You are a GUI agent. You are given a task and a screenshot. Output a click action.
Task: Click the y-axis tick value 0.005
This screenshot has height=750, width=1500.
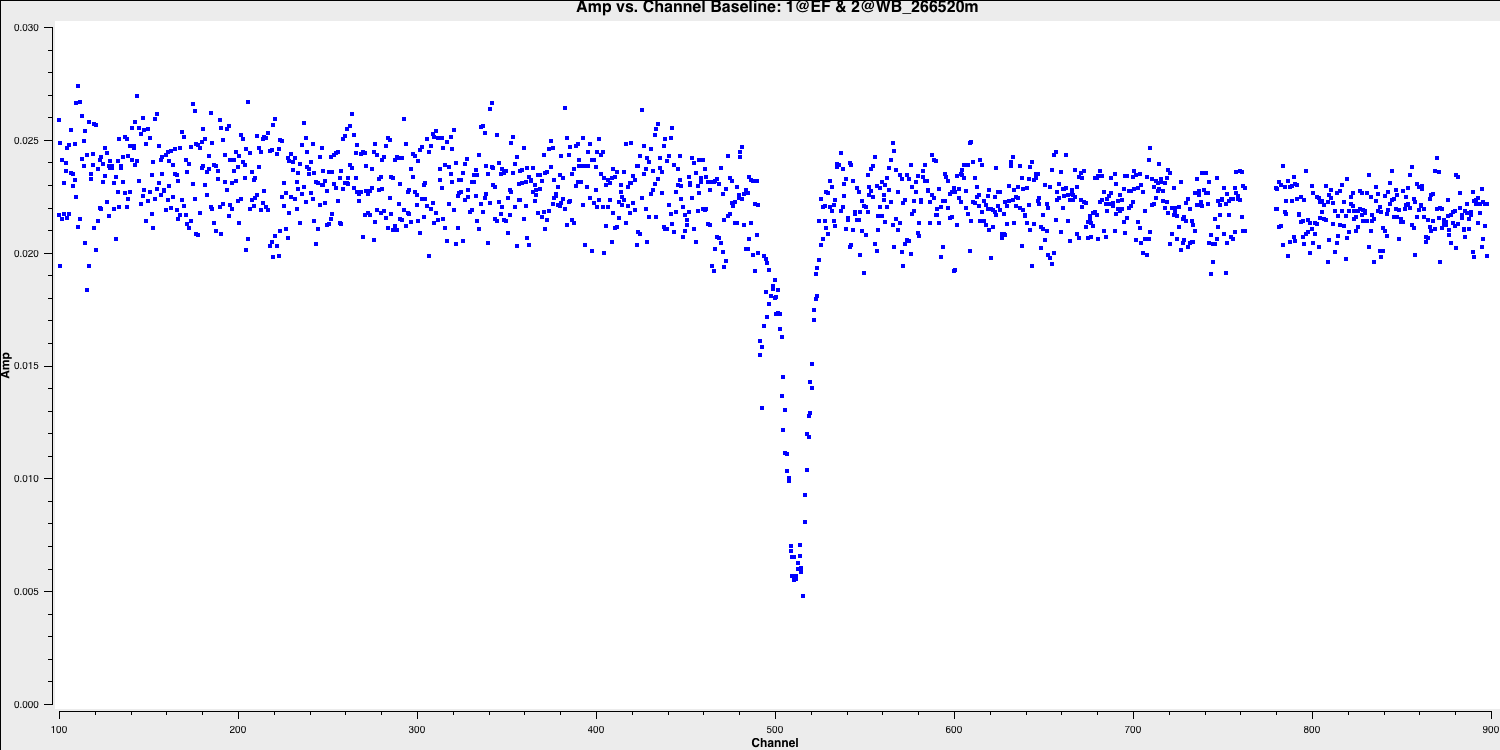point(25,591)
